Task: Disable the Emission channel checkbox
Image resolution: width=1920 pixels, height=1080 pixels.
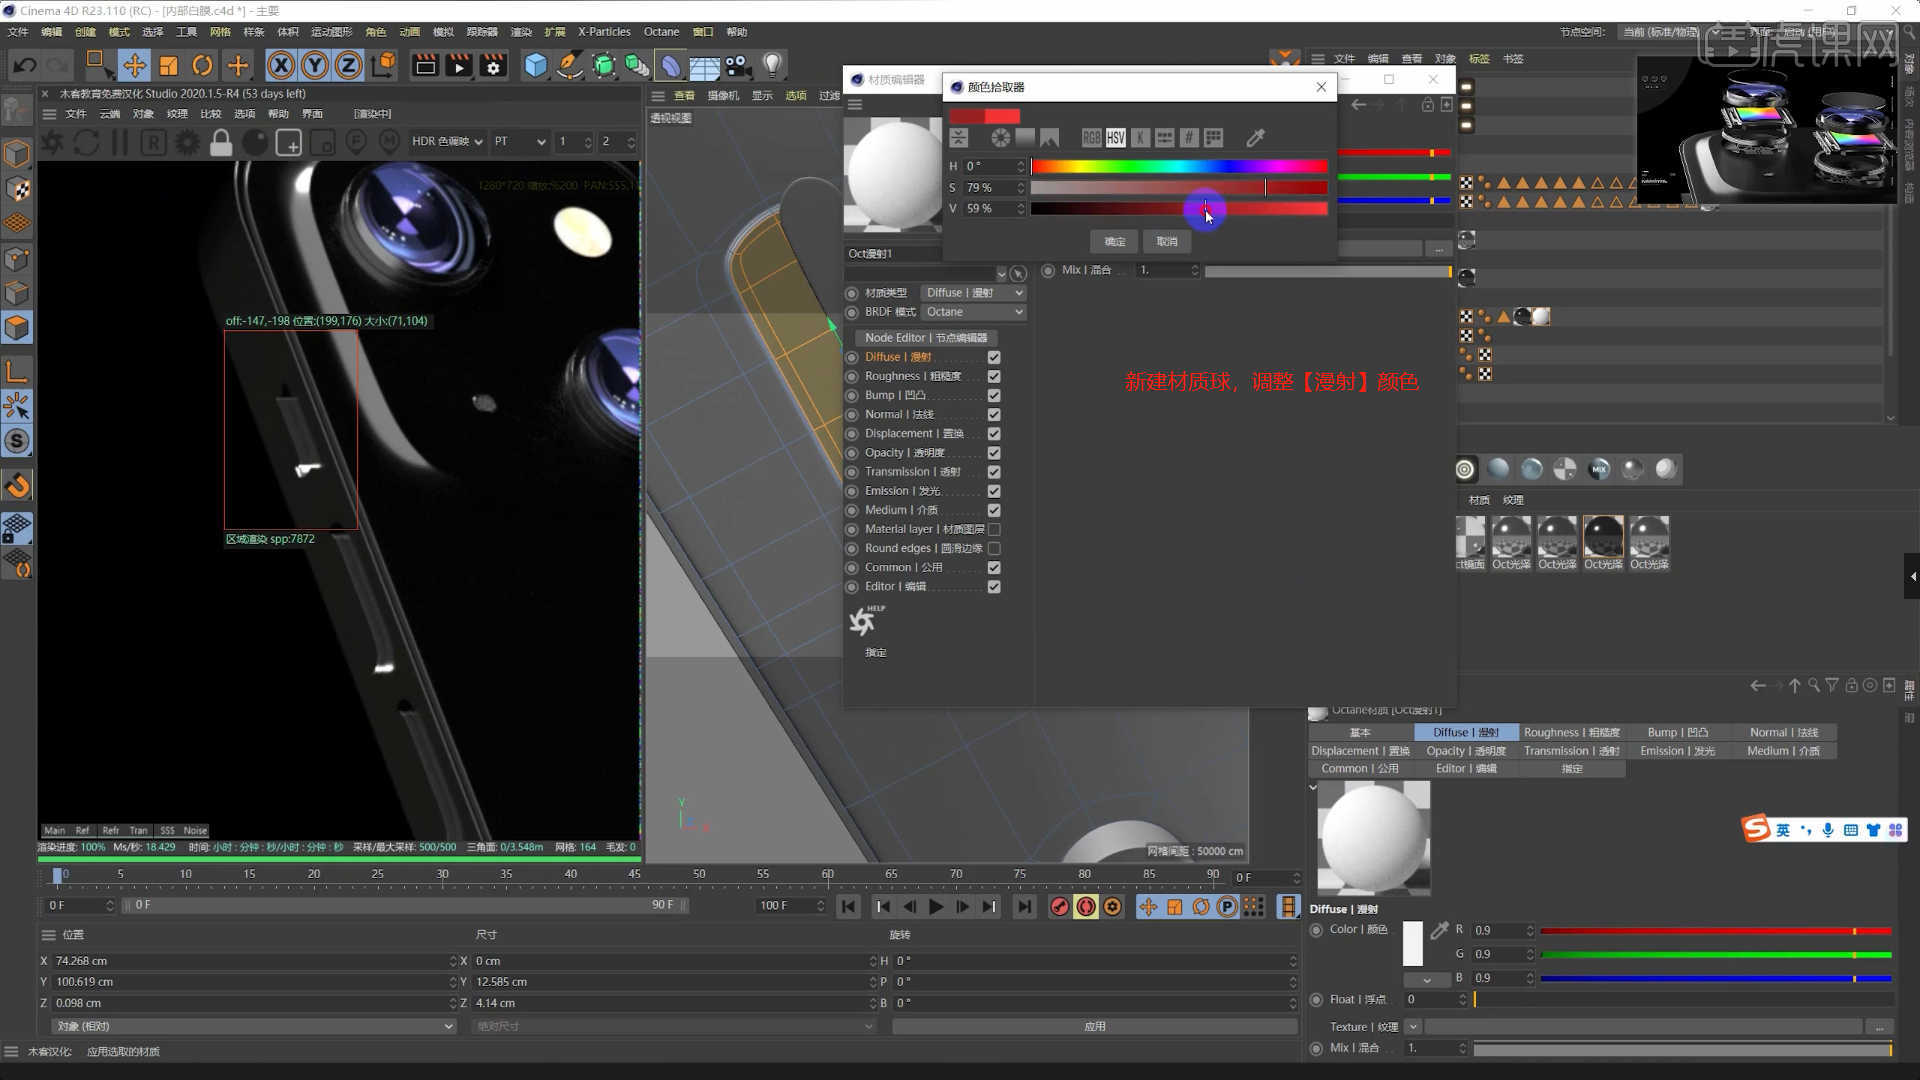Action: [x=993, y=491]
